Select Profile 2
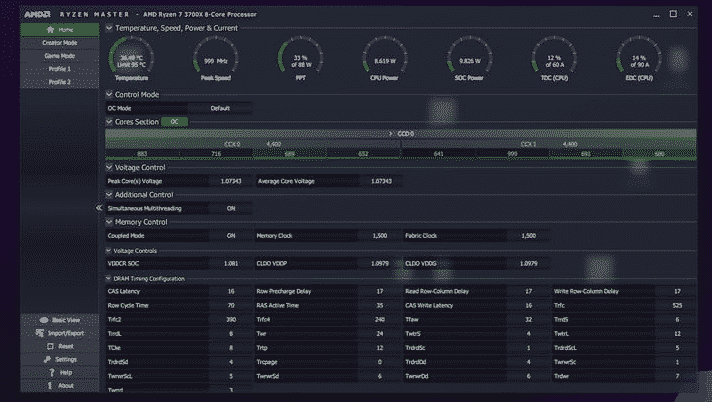The width and height of the screenshot is (712, 402). [x=59, y=82]
